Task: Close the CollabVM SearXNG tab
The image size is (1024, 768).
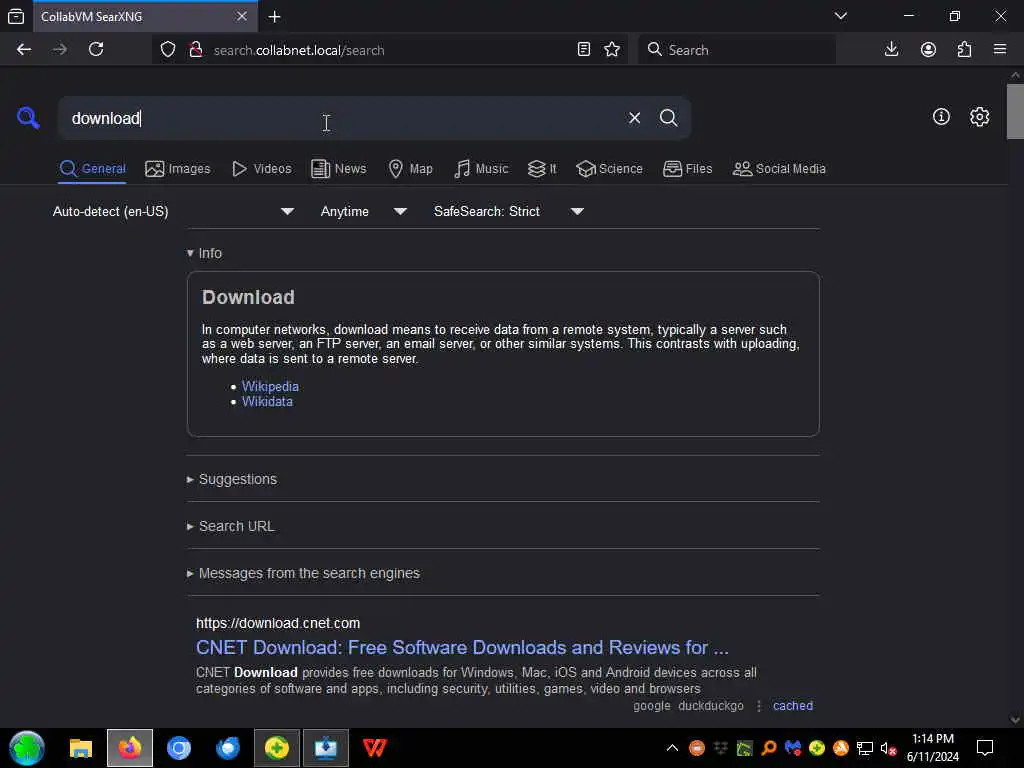Action: pyautogui.click(x=242, y=16)
